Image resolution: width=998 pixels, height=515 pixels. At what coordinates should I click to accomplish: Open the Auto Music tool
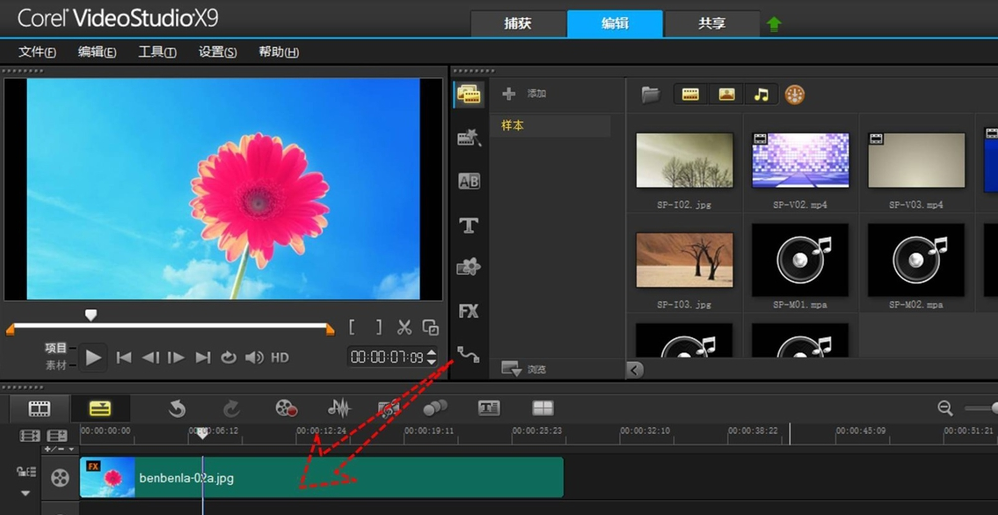click(x=389, y=409)
